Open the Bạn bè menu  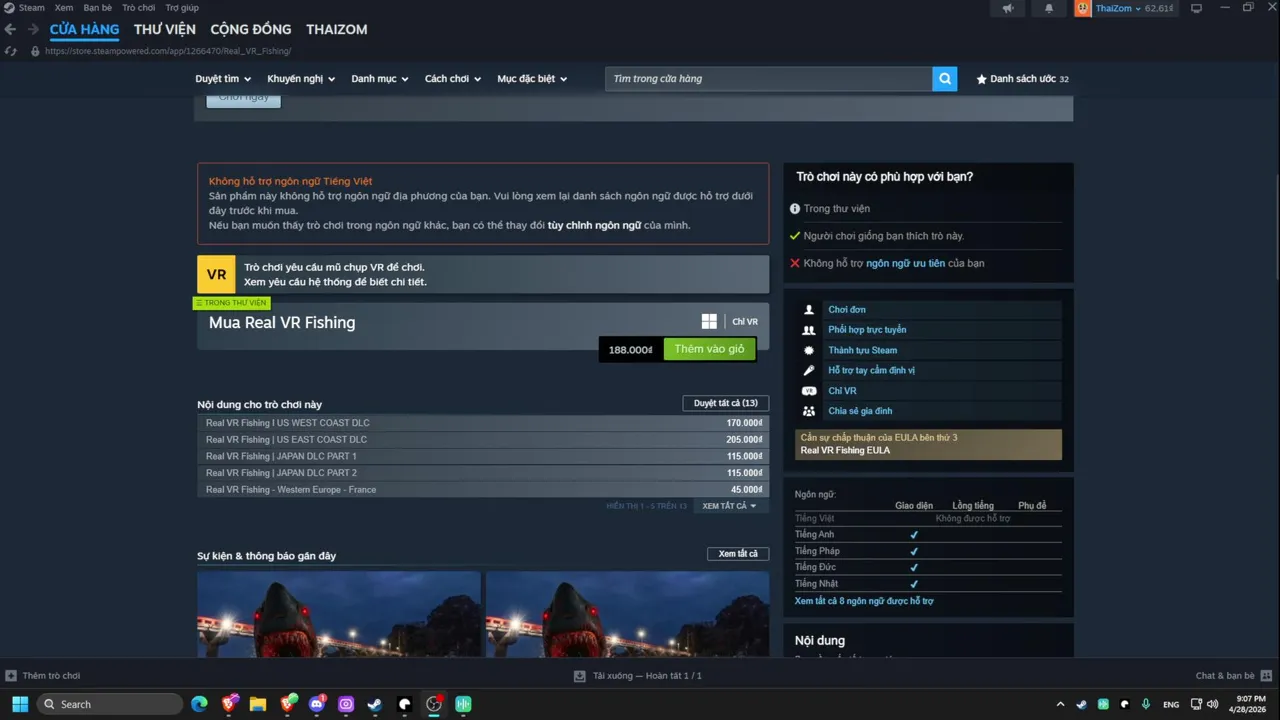(x=98, y=7)
